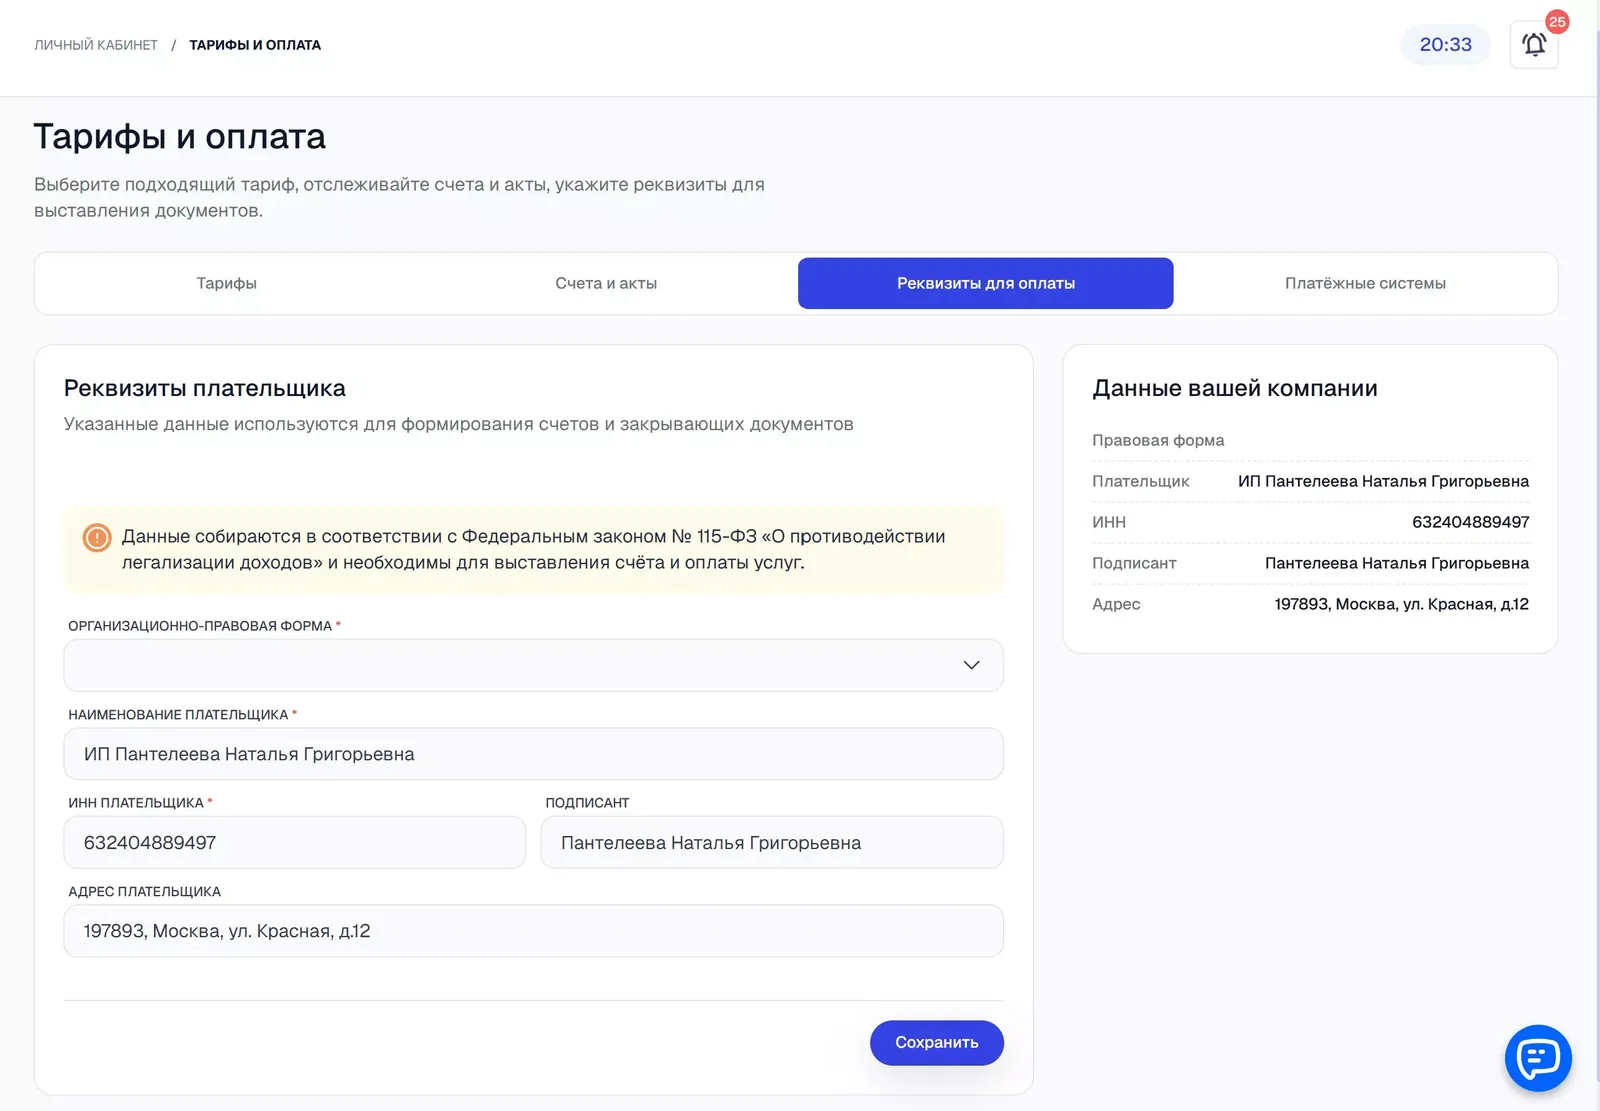
Task: Open the notifications bell icon
Action: pyautogui.click(x=1534, y=45)
